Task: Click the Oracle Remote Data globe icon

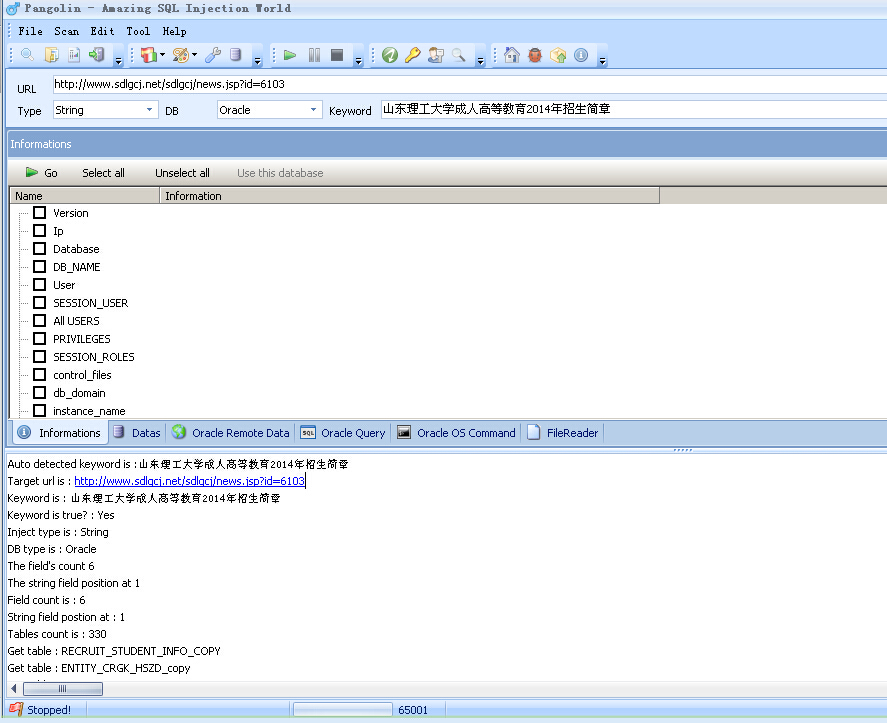Action: [179, 432]
